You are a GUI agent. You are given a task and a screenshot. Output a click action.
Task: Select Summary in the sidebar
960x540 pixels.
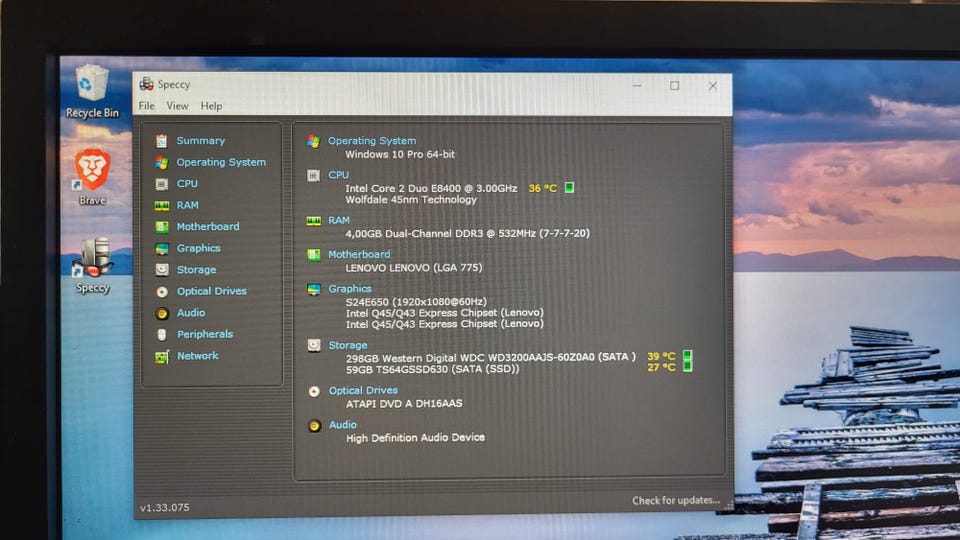pos(201,141)
